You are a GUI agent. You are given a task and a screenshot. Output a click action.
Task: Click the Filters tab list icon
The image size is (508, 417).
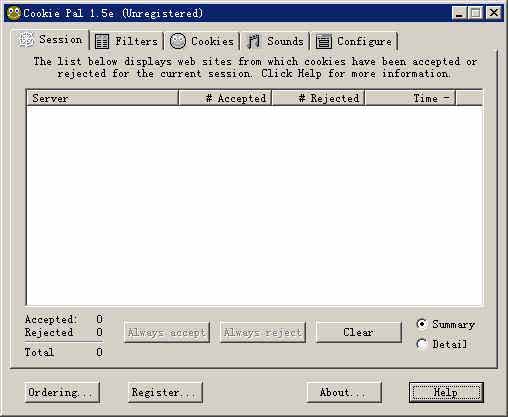tap(102, 42)
